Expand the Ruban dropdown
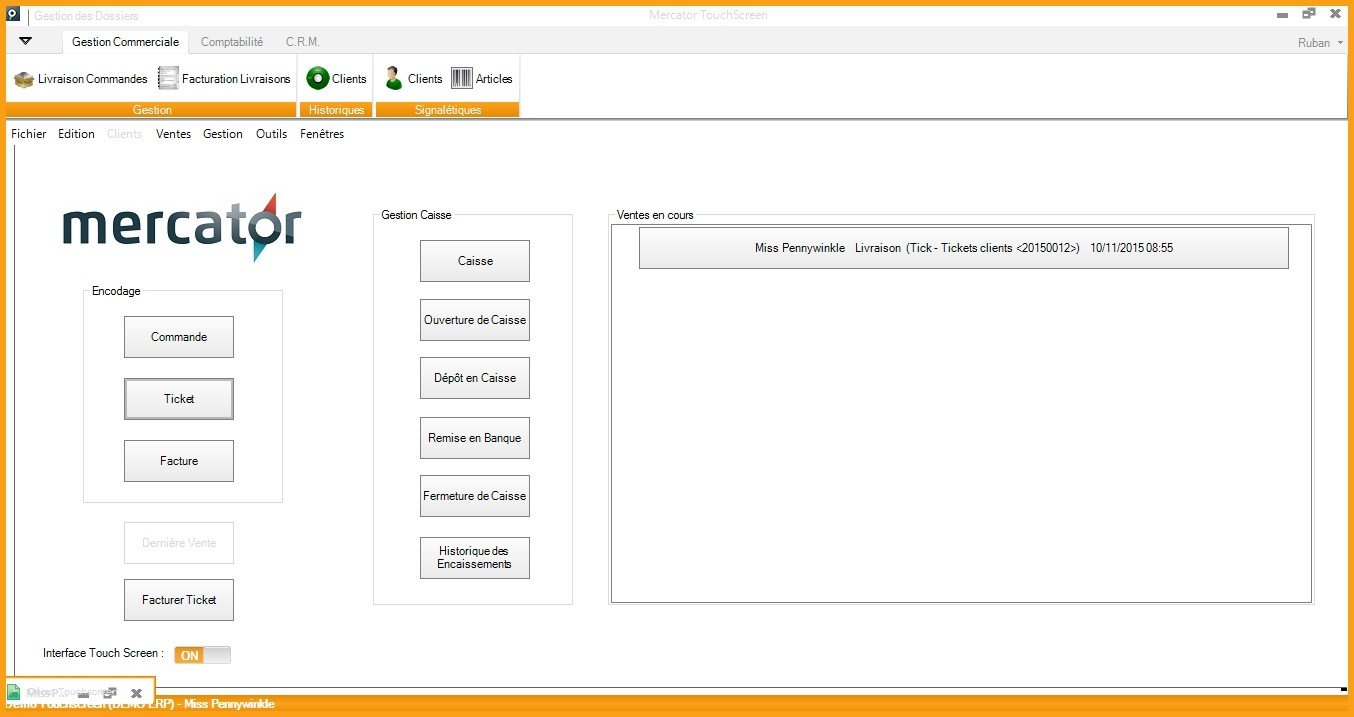The height and width of the screenshot is (717, 1354). pos(1320,43)
